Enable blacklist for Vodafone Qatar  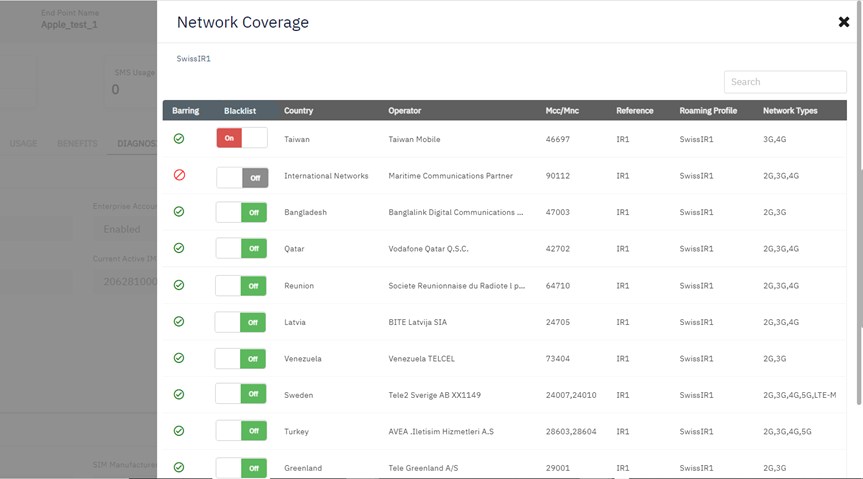tap(241, 248)
